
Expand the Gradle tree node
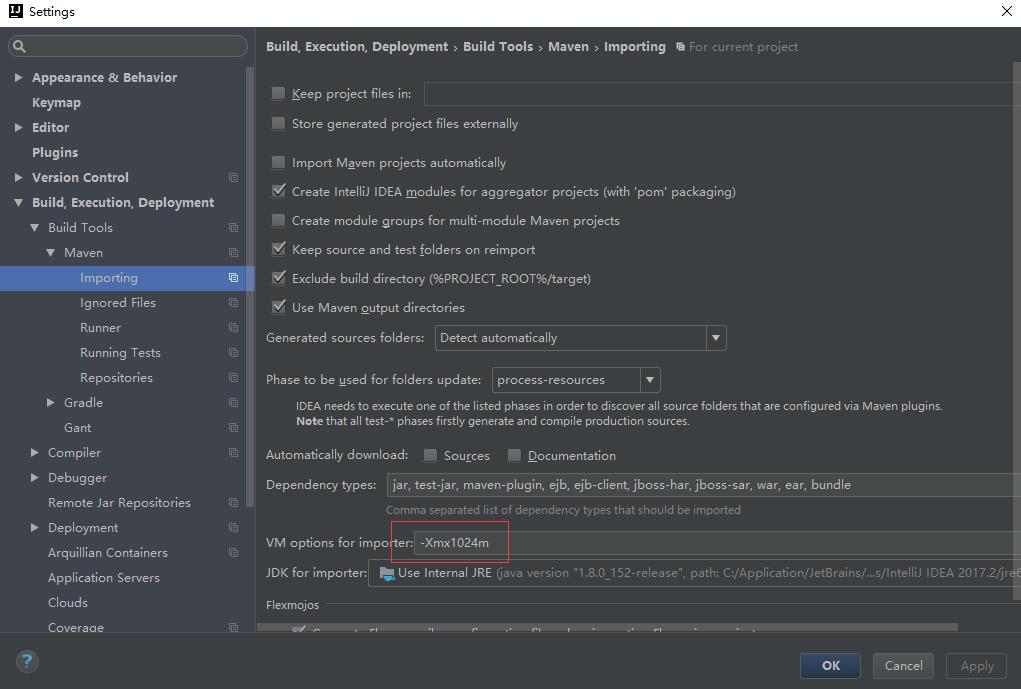(51, 403)
